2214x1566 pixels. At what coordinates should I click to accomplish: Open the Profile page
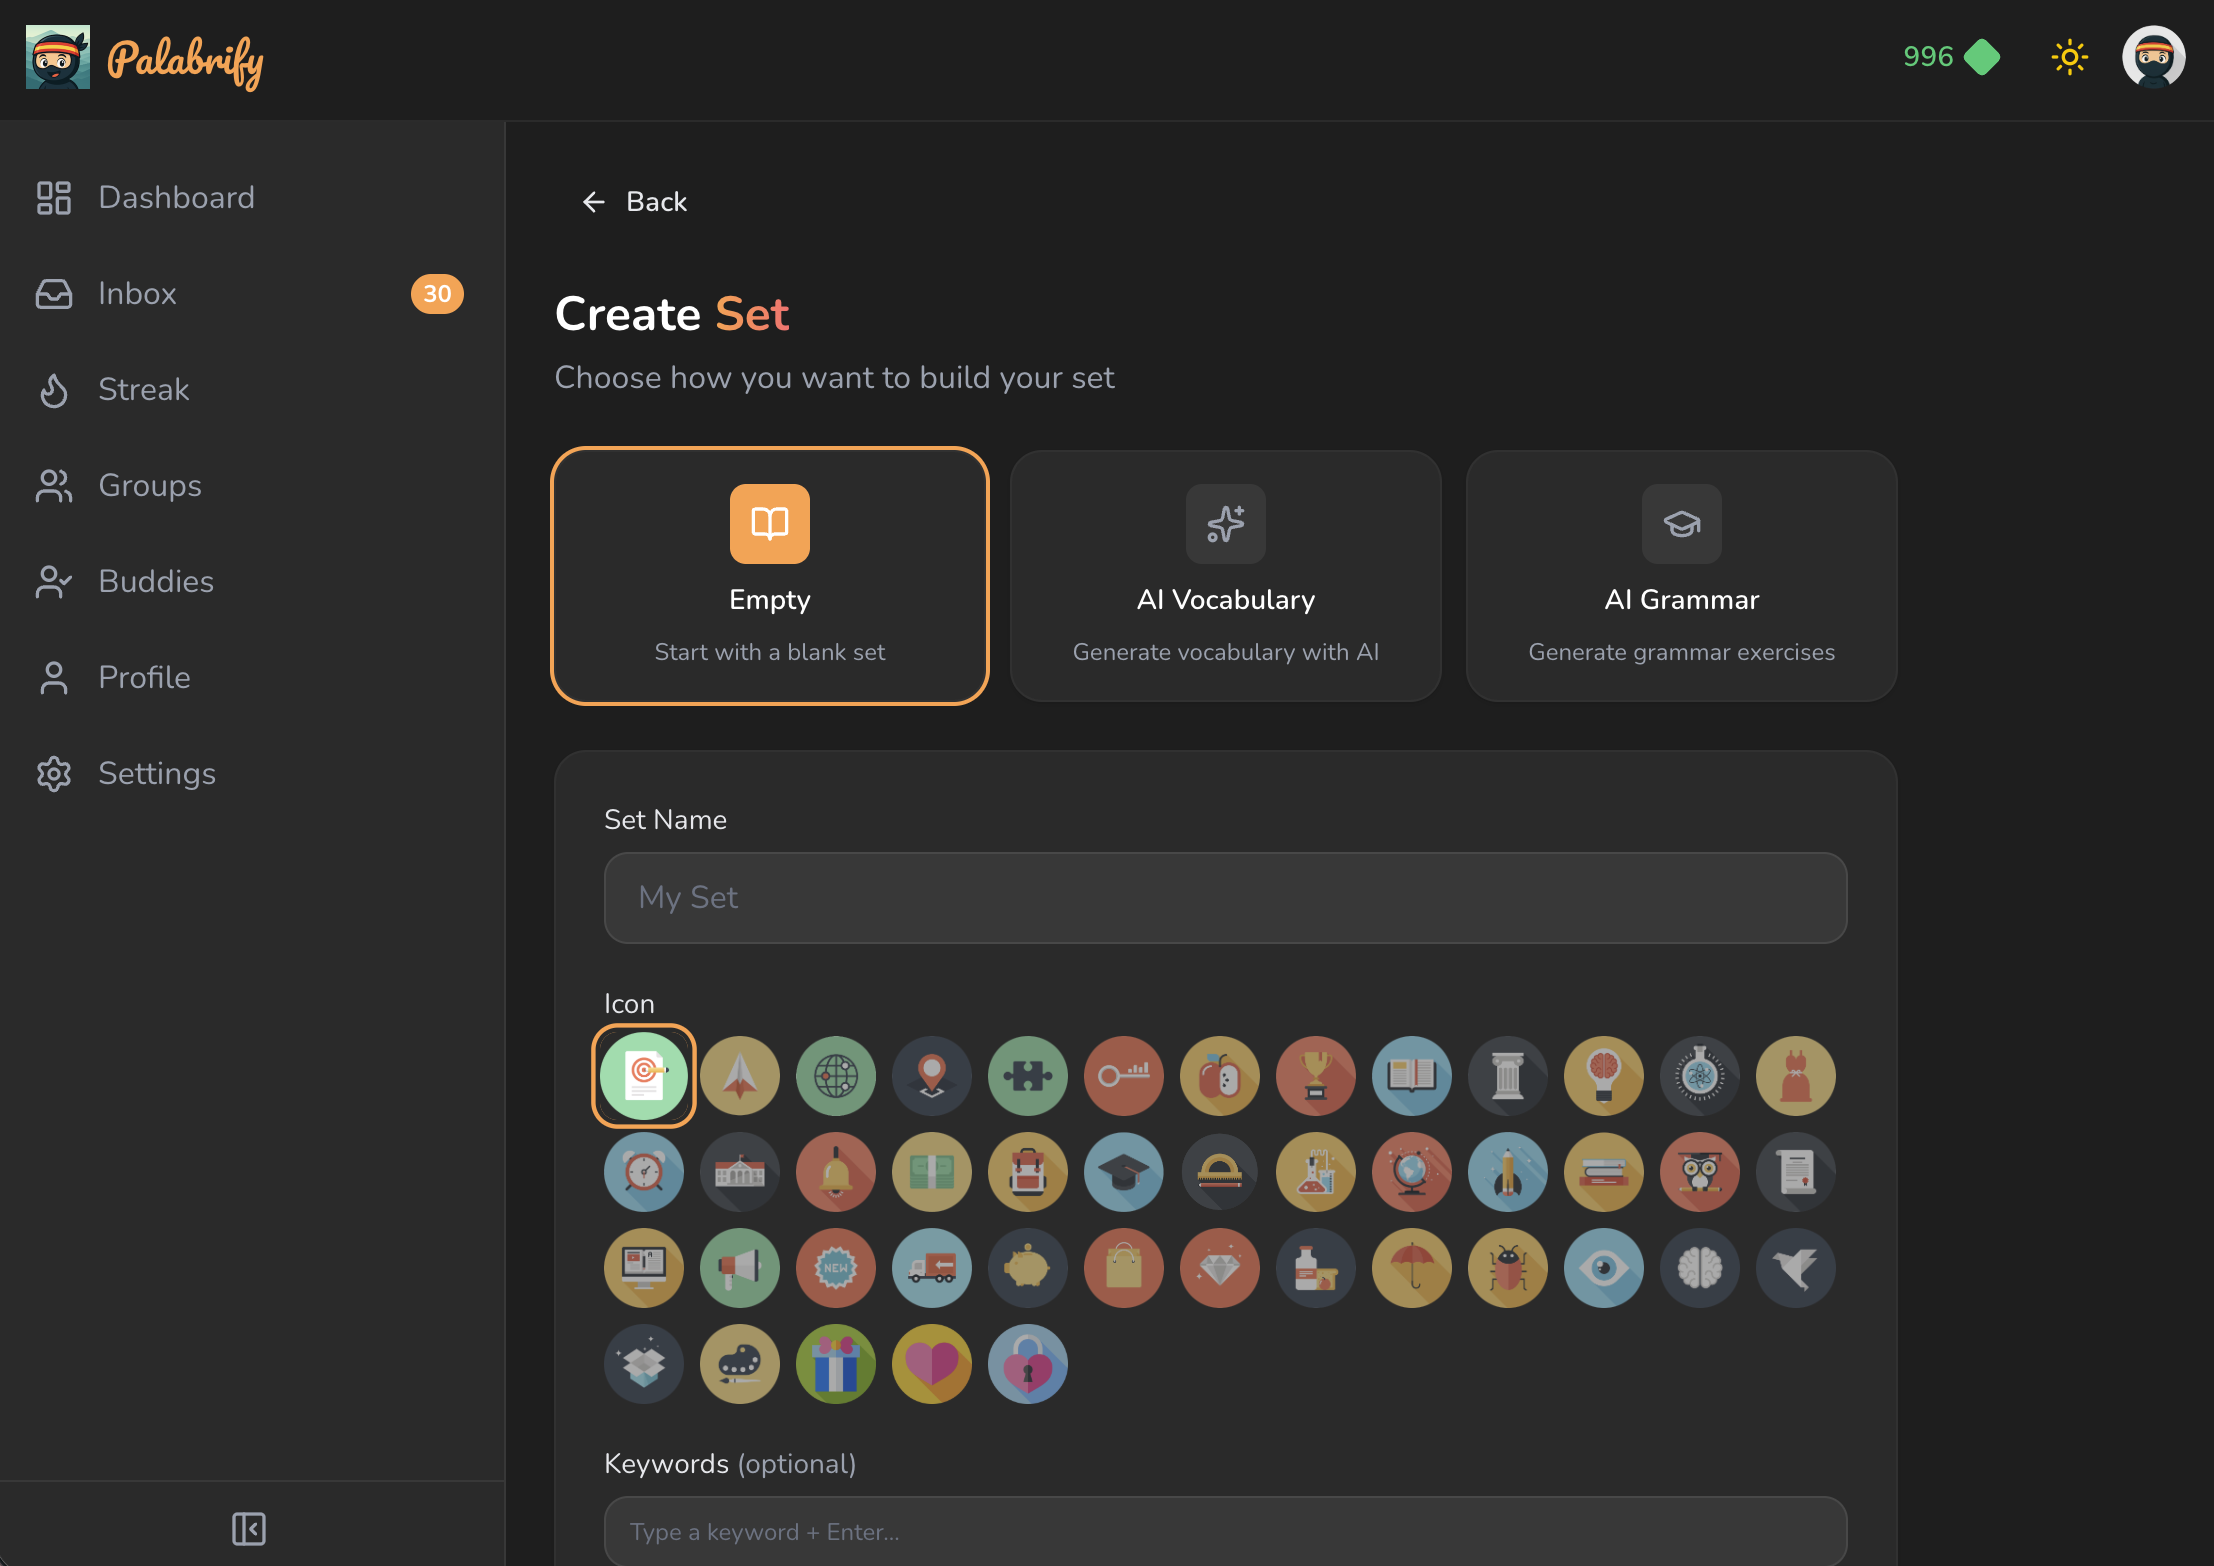click(252, 677)
